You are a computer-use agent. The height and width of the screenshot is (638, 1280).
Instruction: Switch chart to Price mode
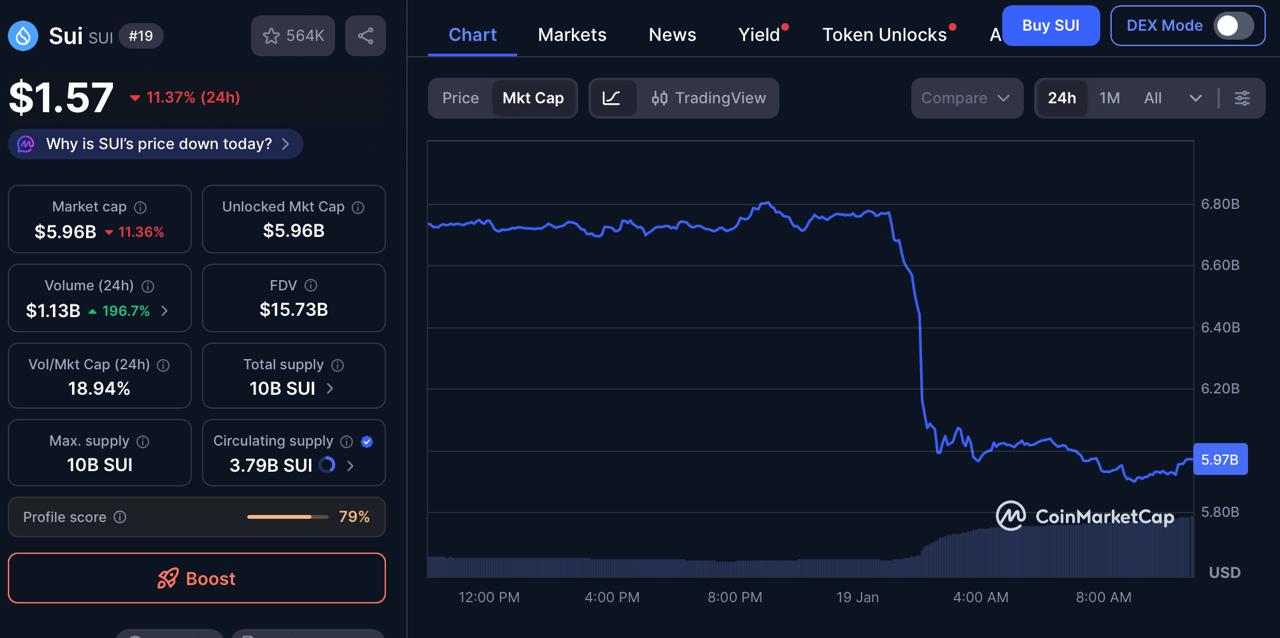point(460,98)
